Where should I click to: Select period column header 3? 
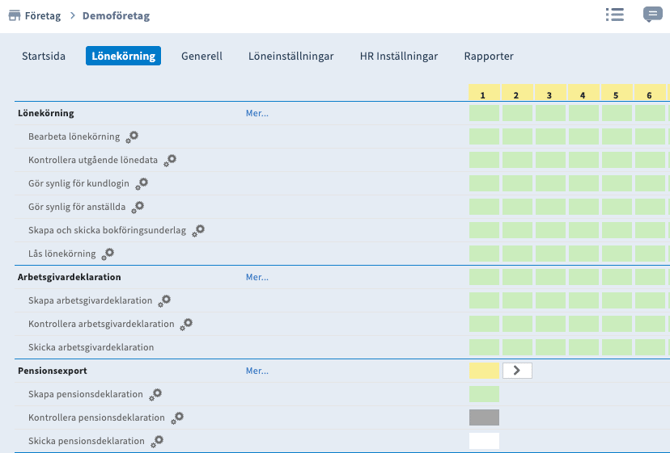coord(549,95)
